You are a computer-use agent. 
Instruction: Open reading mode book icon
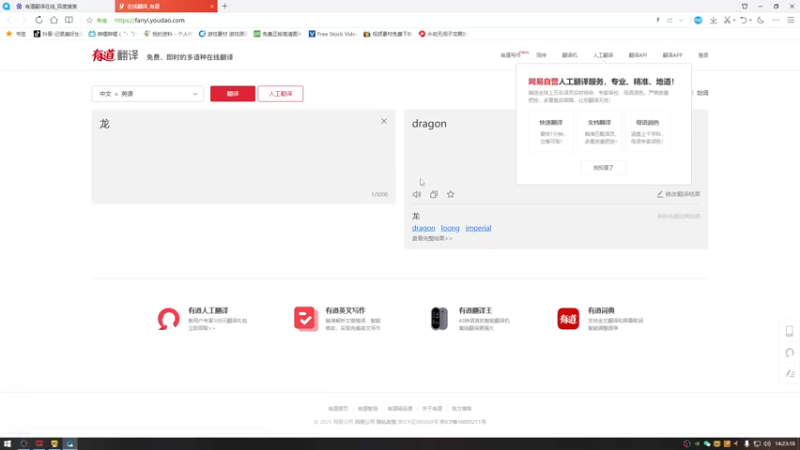tap(69, 20)
